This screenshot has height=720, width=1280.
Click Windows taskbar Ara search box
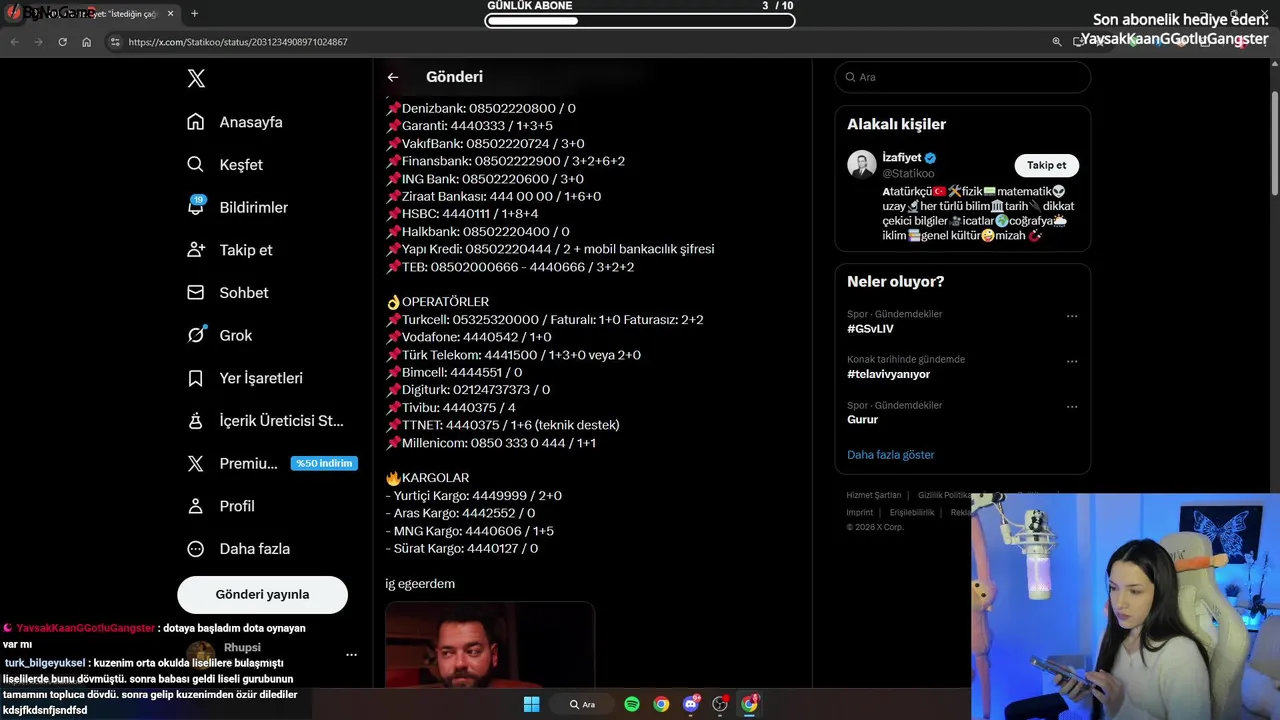[582, 704]
